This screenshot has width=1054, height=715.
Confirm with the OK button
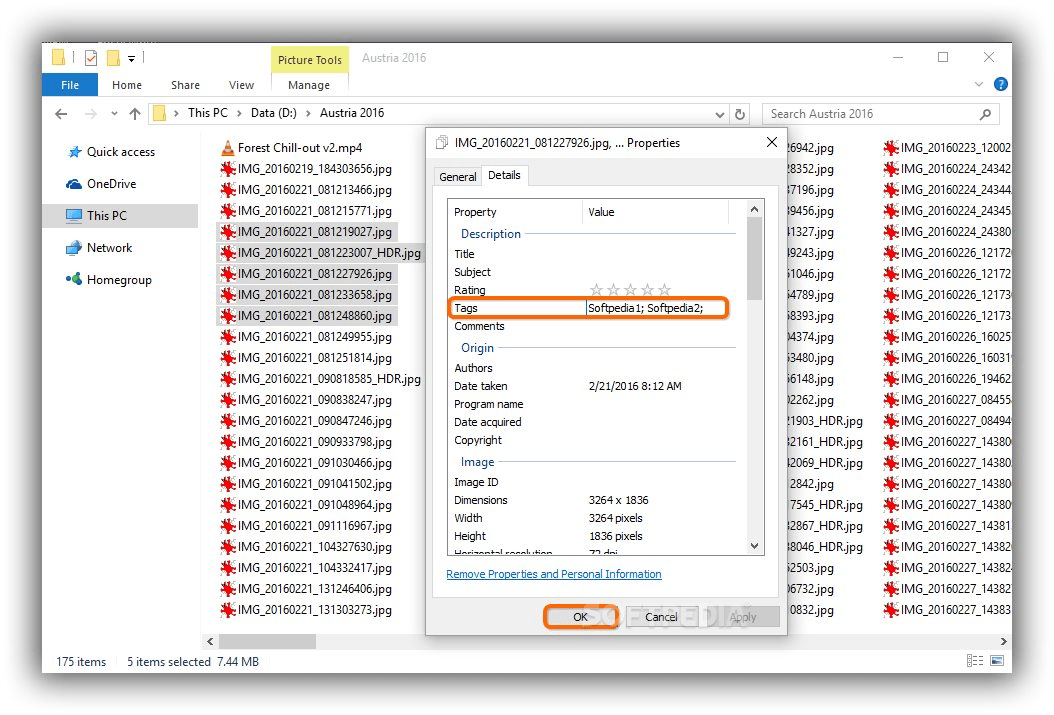(581, 616)
